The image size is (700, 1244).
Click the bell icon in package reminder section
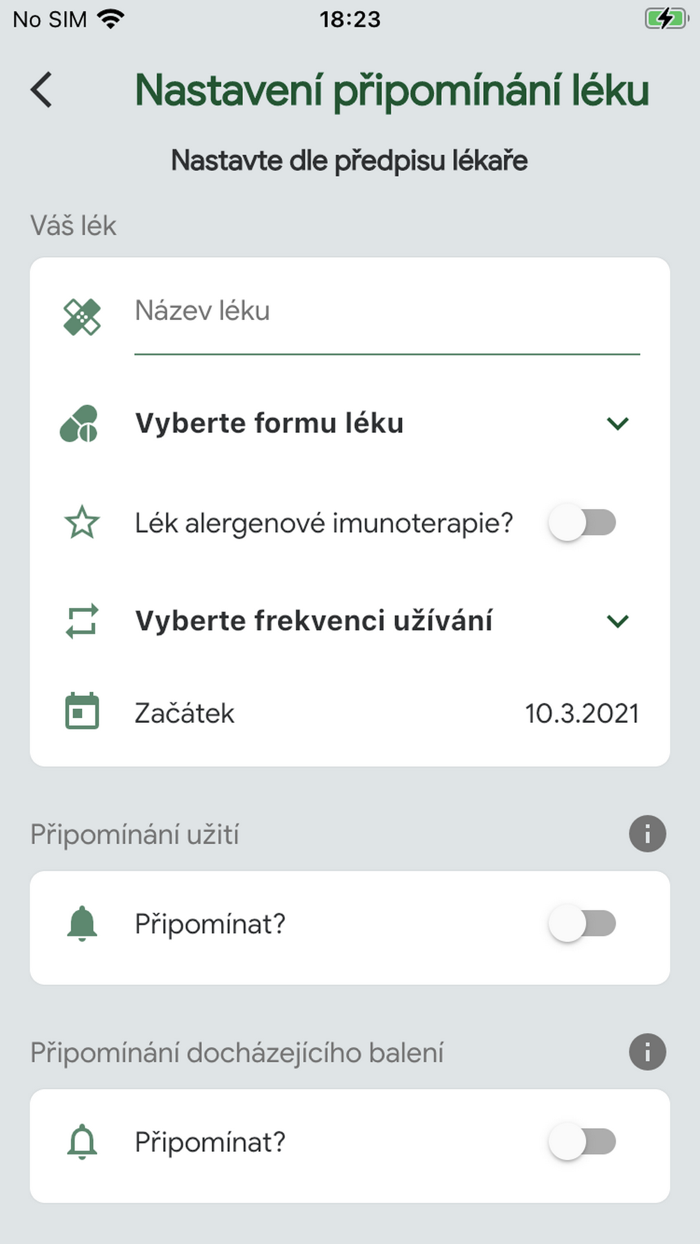(x=81, y=1143)
